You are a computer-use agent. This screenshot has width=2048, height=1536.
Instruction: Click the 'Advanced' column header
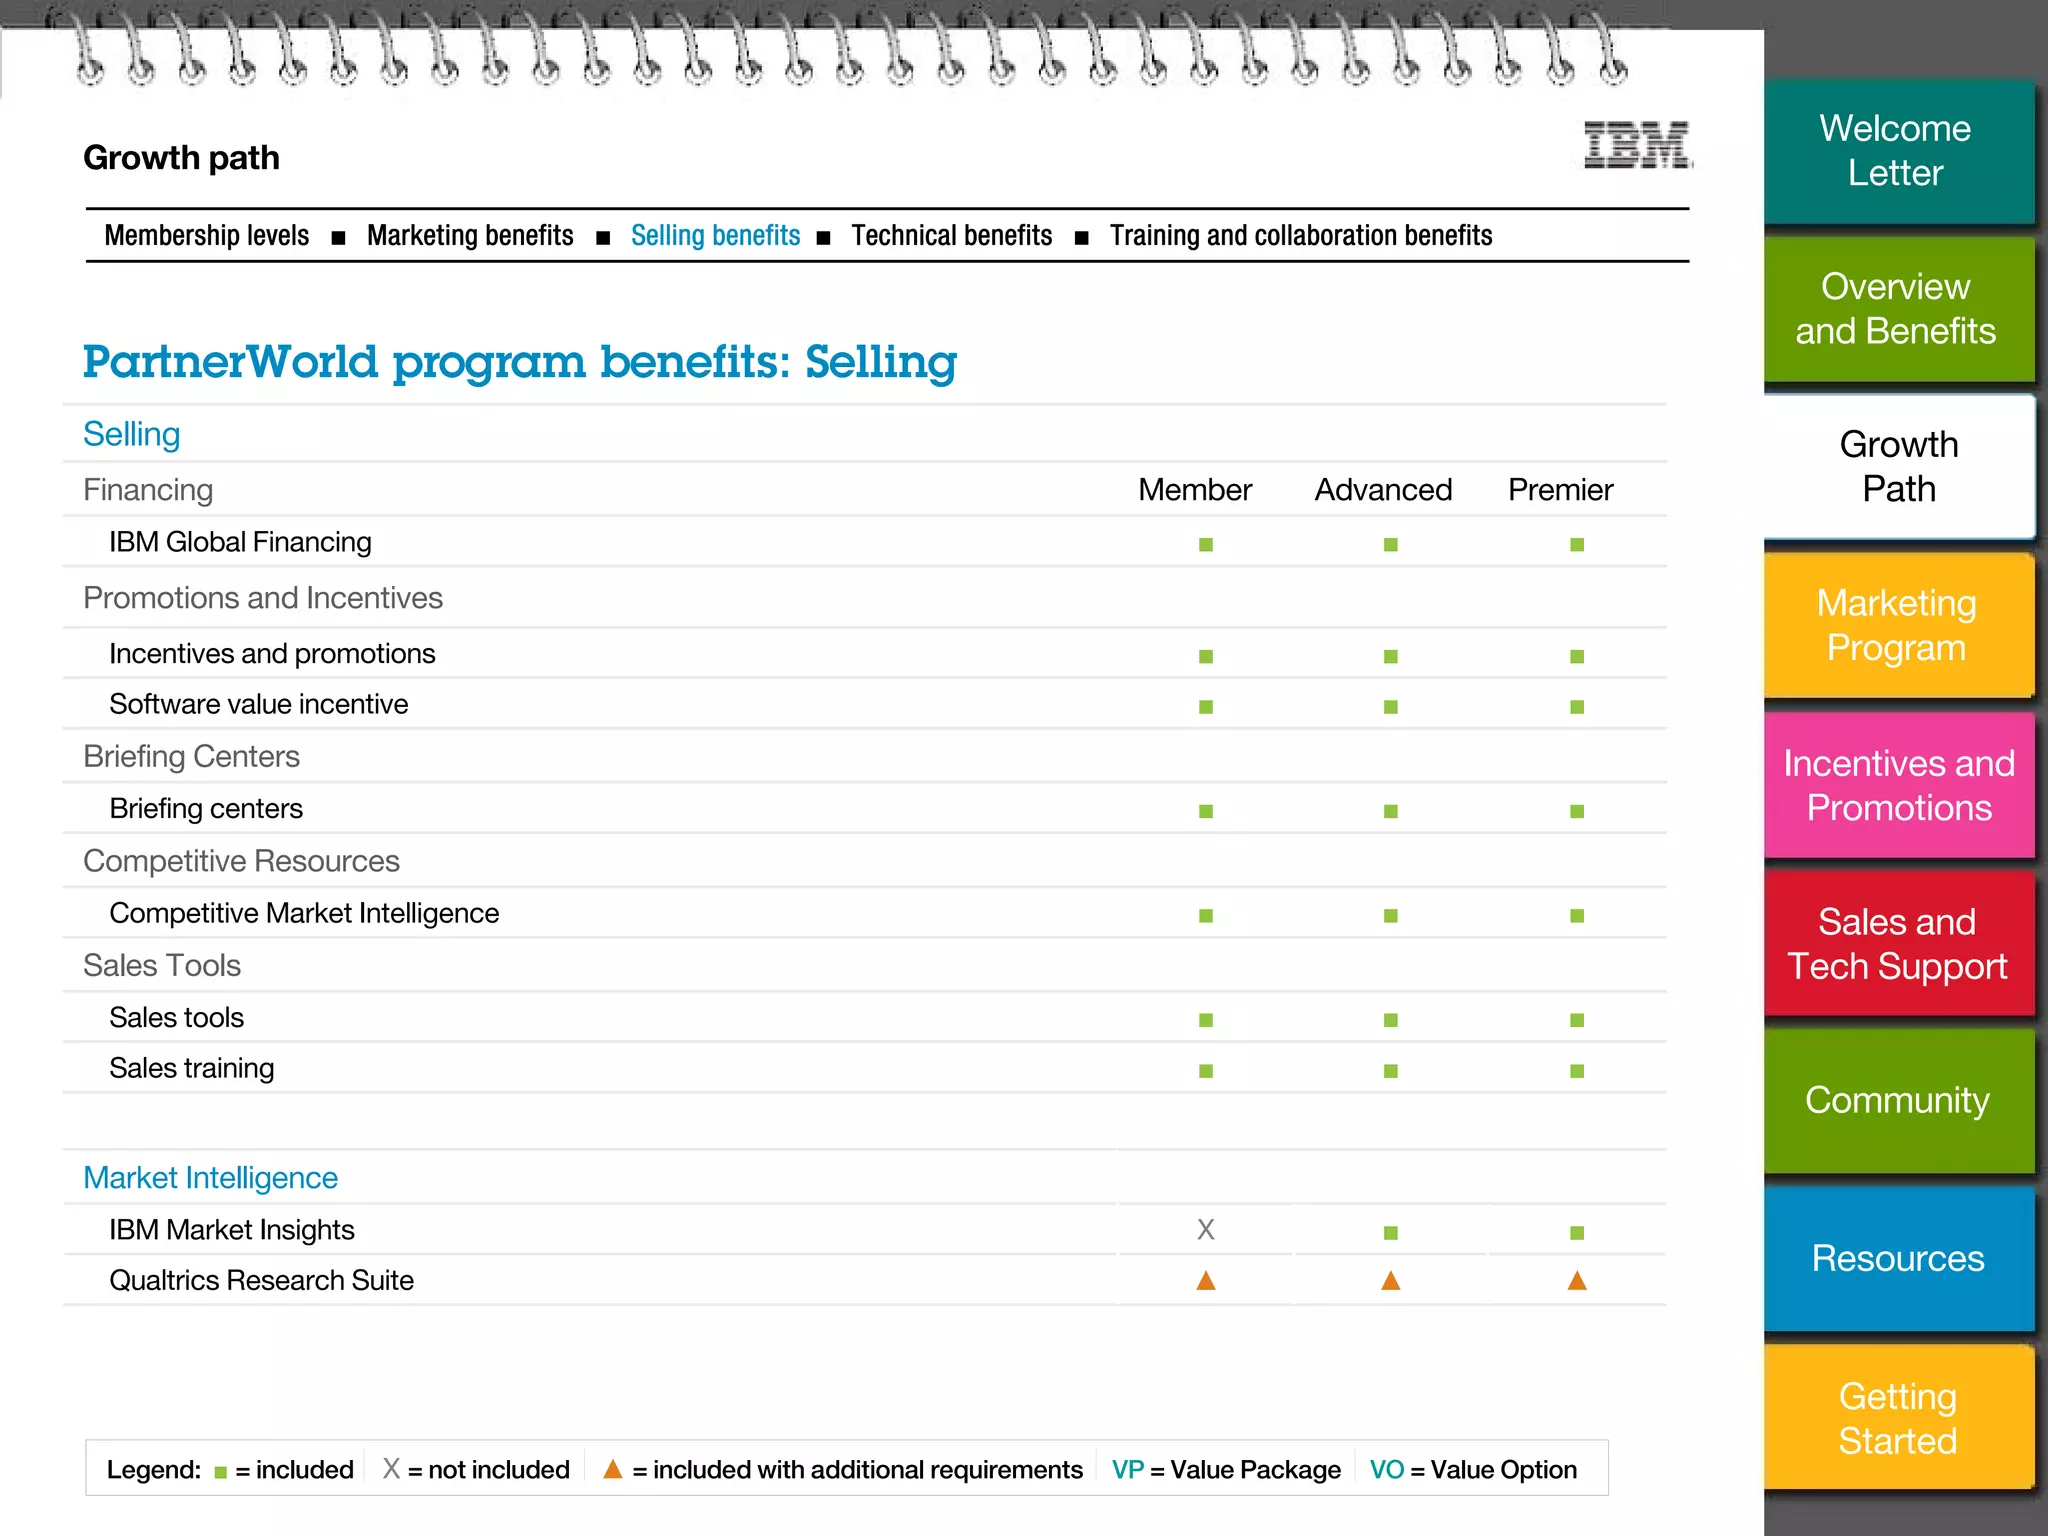[x=1383, y=490]
